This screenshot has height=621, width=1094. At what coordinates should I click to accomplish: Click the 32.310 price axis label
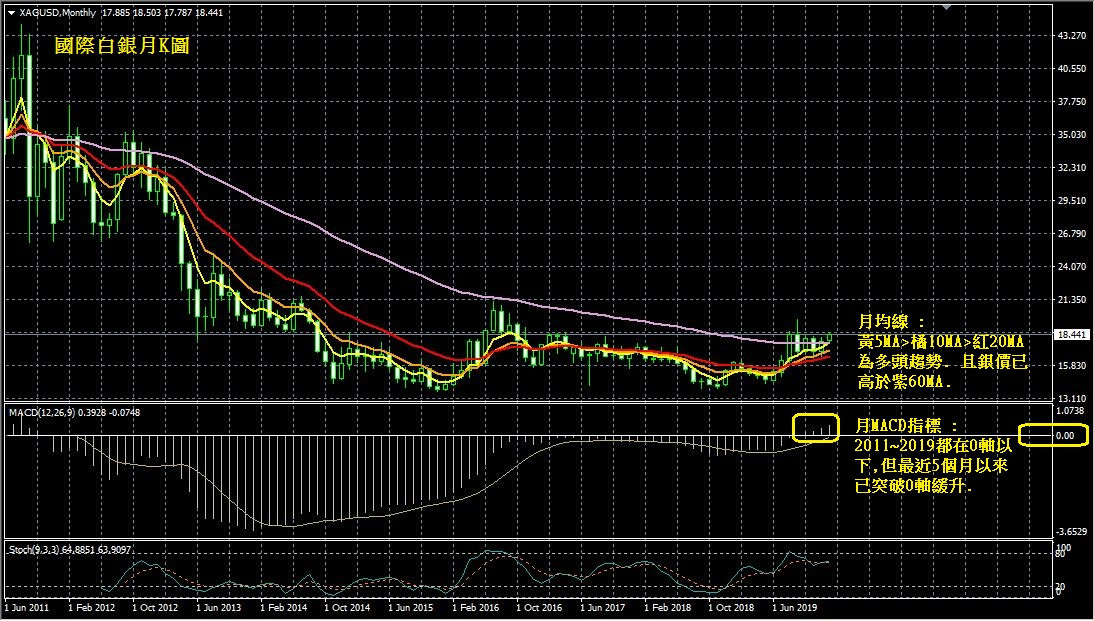1072,168
